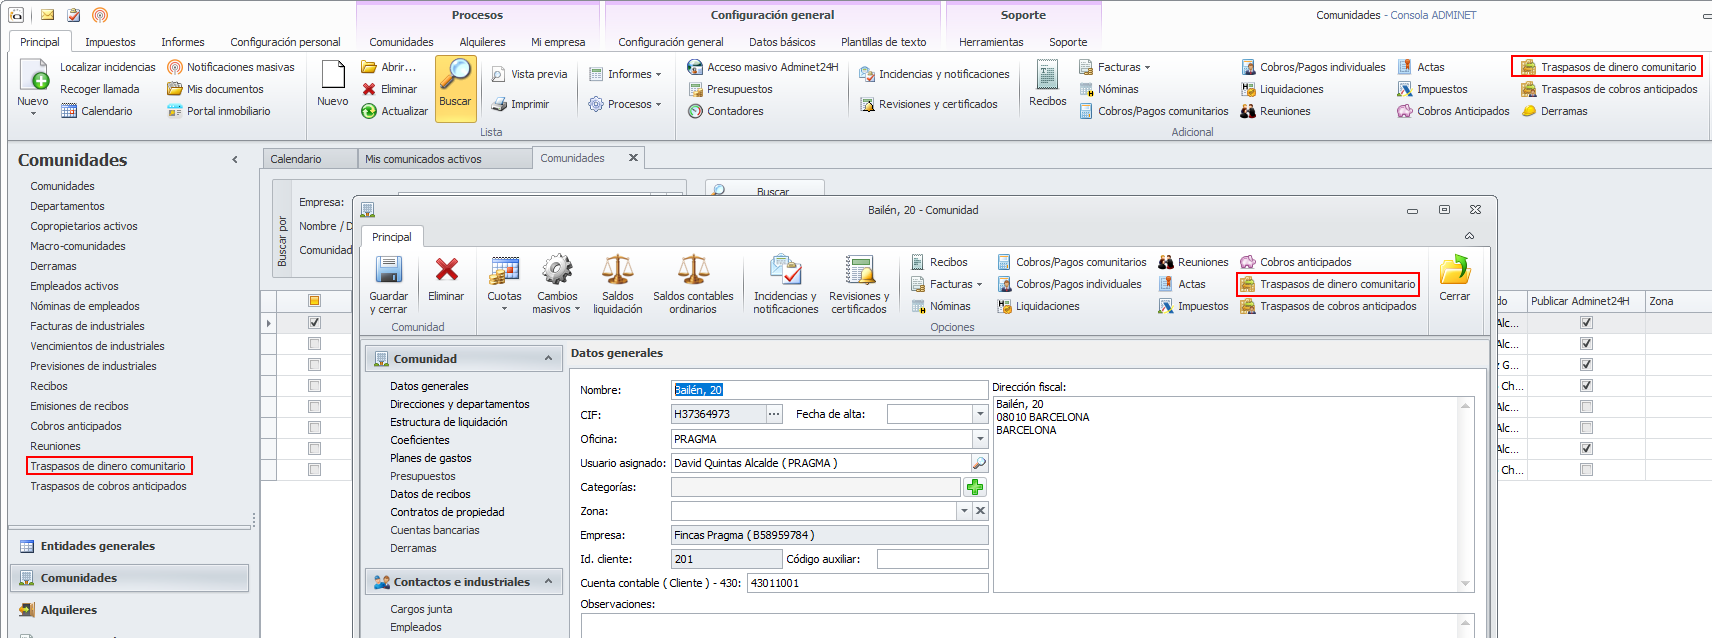Image resolution: width=1712 pixels, height=638 pixels.
Task: Toggle first Publicar Adminet24H checkbox
Action: coord(1586,323)
